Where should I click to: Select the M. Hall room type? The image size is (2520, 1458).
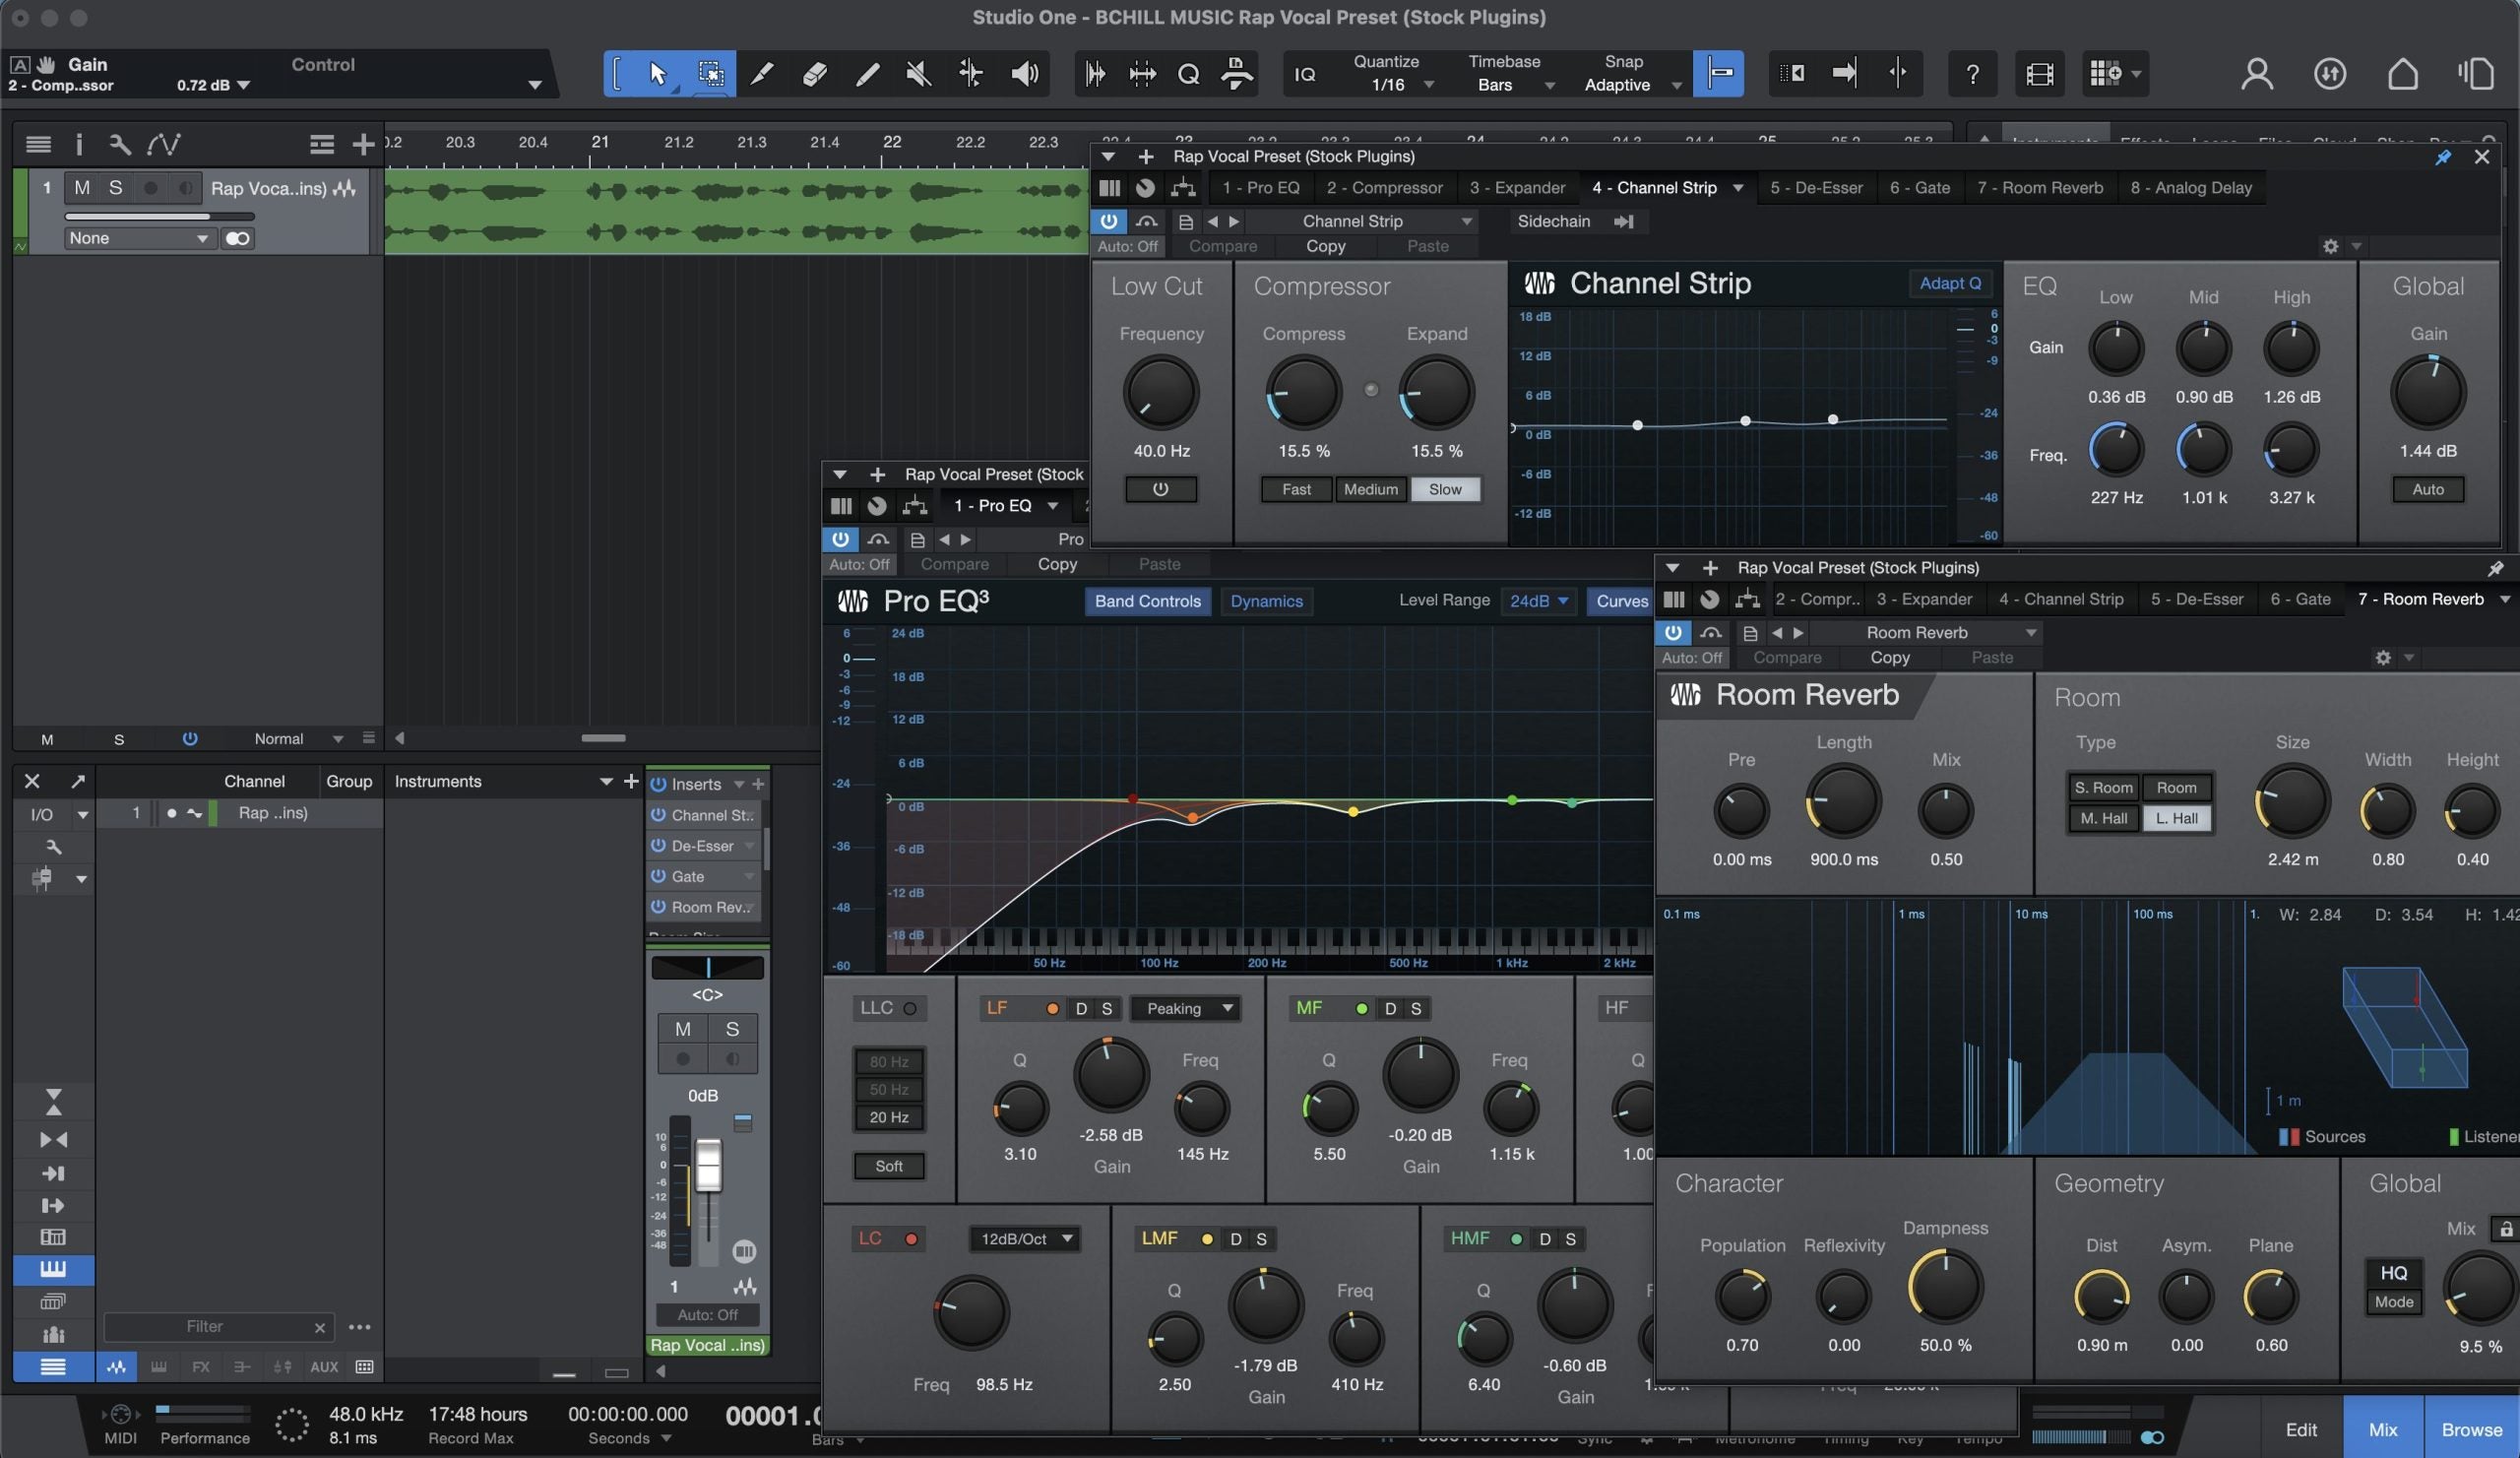pos(2103,818)
